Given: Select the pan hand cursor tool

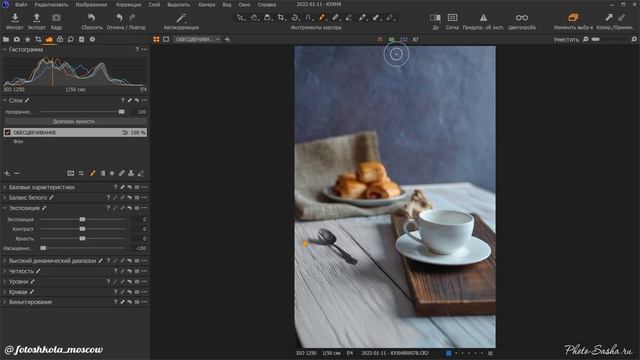Looking at the screenshot, I should [254, 18].
